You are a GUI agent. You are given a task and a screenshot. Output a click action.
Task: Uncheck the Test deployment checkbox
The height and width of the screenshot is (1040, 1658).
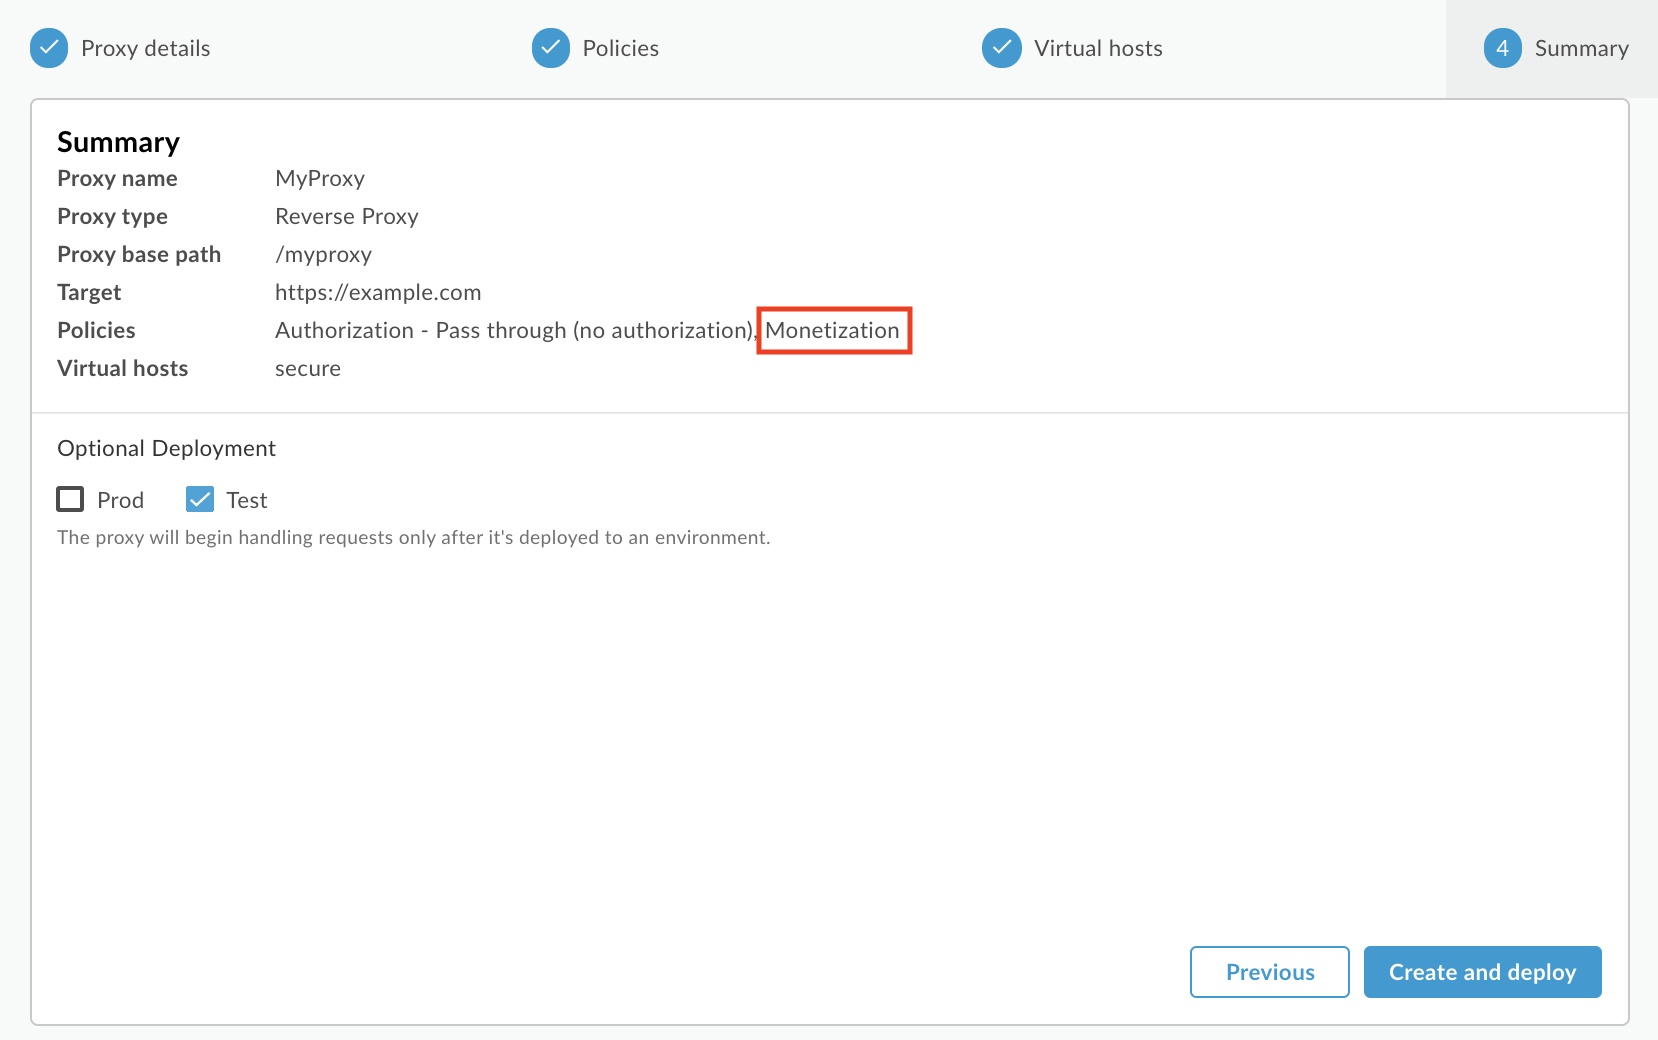pyautogui.click(x=200, y=499)
